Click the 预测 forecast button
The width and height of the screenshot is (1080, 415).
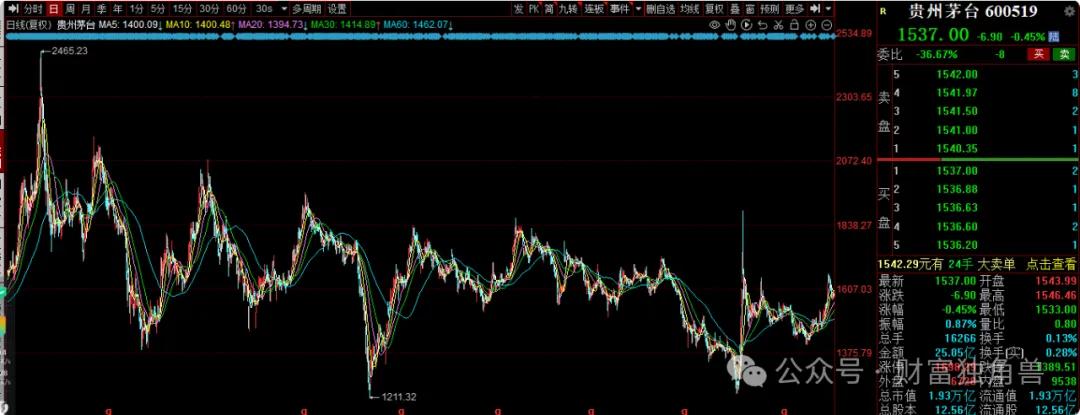tap(769, 9)
